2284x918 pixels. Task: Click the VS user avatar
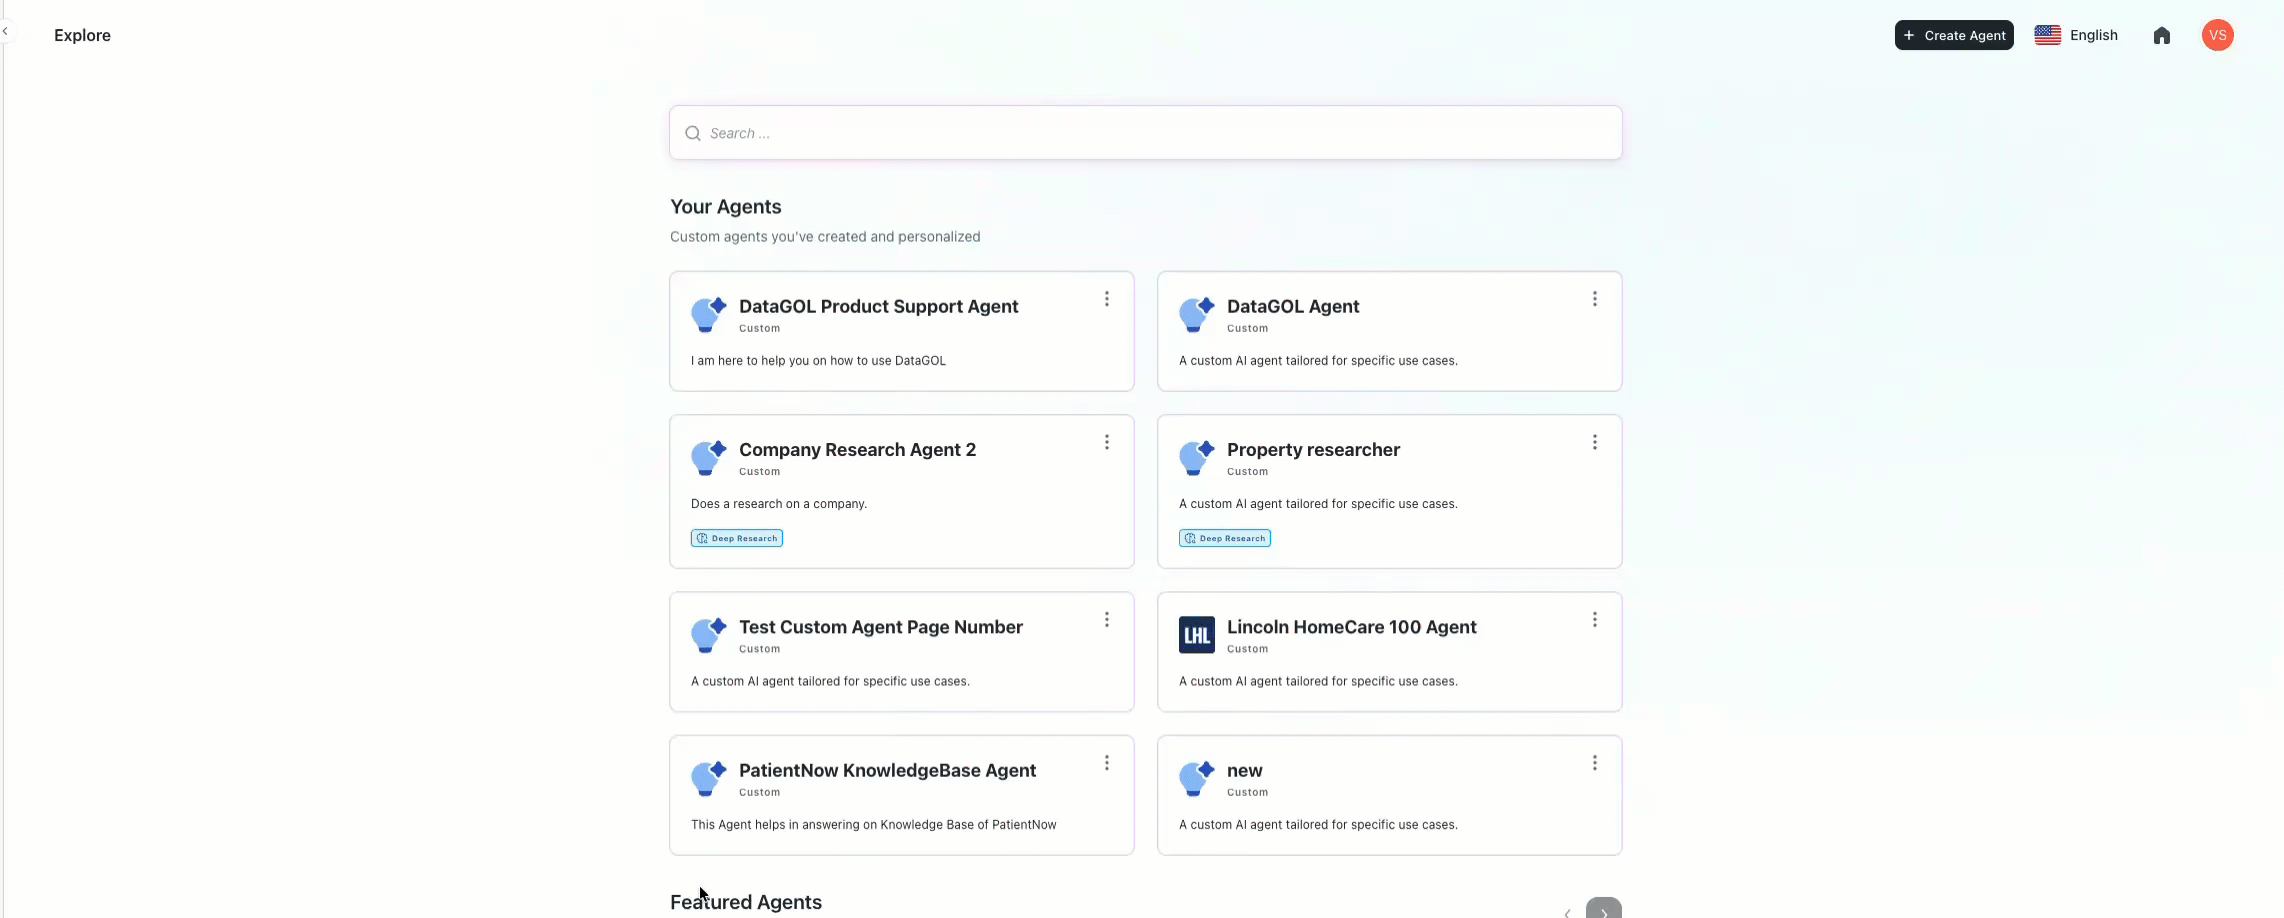2217,36
